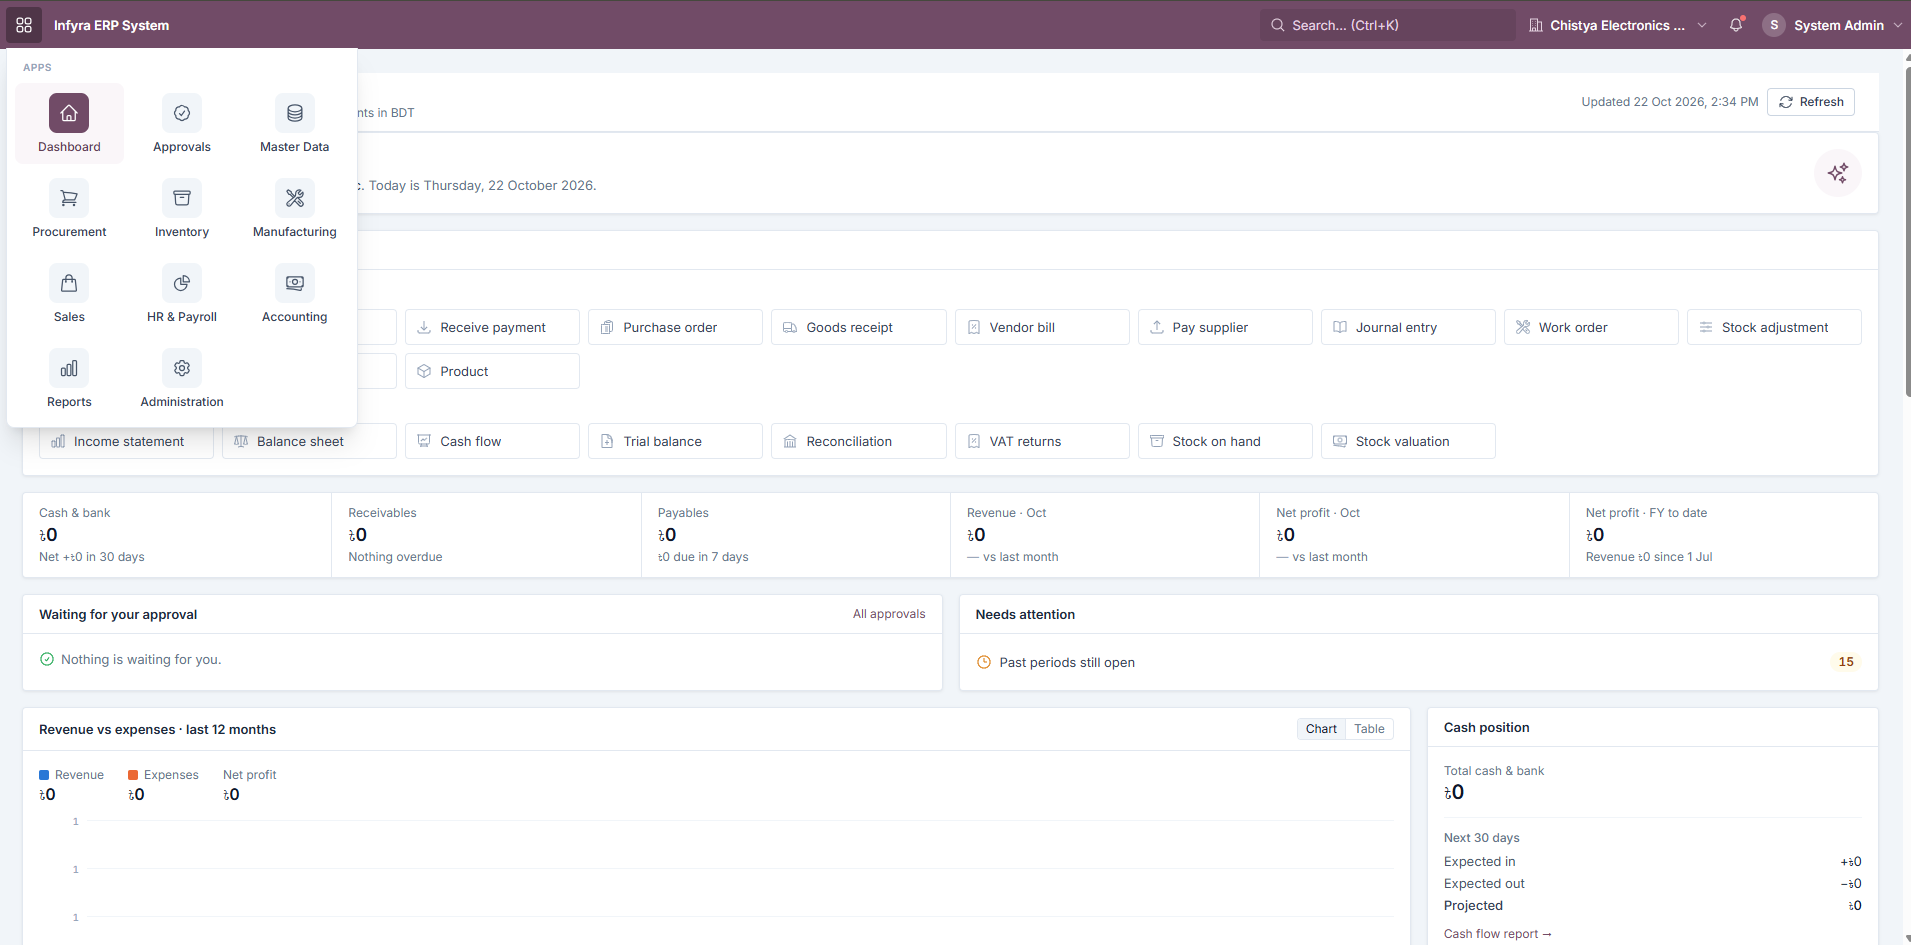This screenshot has height=945, width=1911.
Task: Open the Stock adjustment shortcut
Action: coord(1774,327)
